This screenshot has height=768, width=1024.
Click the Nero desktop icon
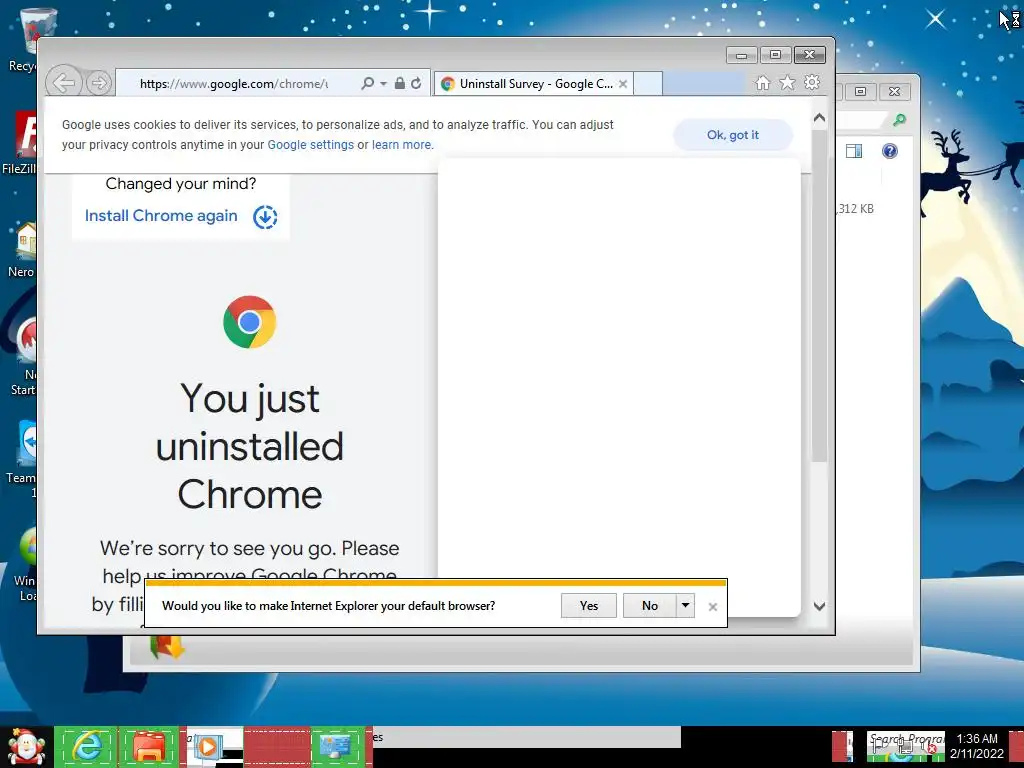coord(24,249)
